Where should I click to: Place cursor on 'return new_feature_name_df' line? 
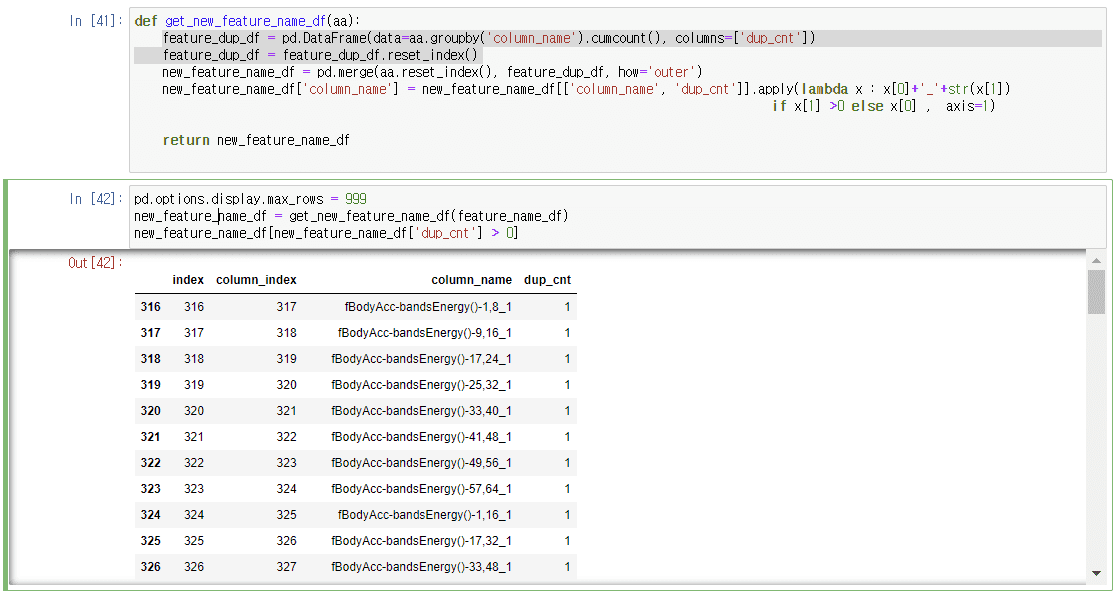[255, 141]
